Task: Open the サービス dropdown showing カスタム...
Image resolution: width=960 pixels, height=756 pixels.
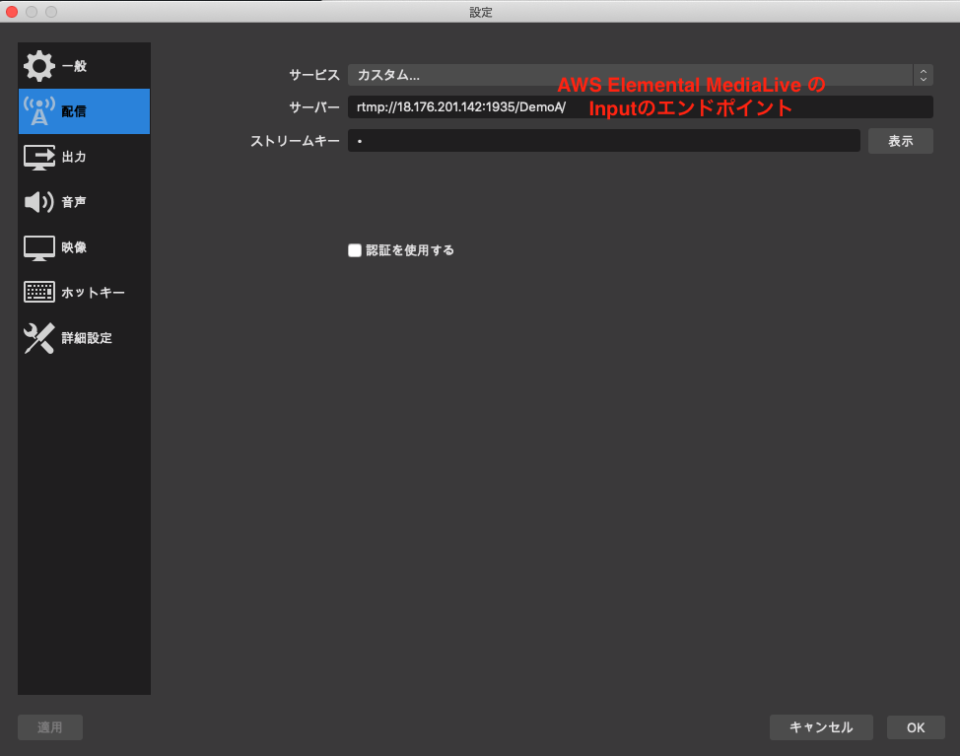Action: coord(640,75)
